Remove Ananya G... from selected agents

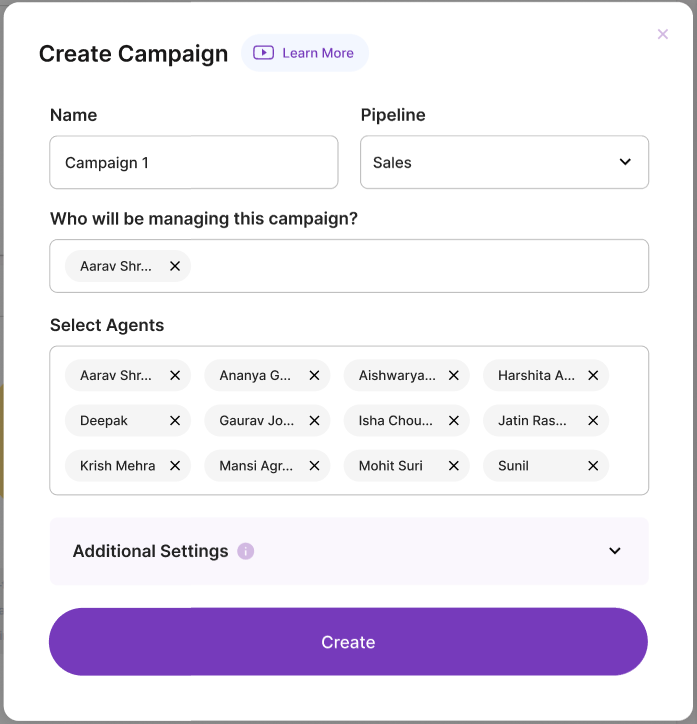[x=314, y=376]
